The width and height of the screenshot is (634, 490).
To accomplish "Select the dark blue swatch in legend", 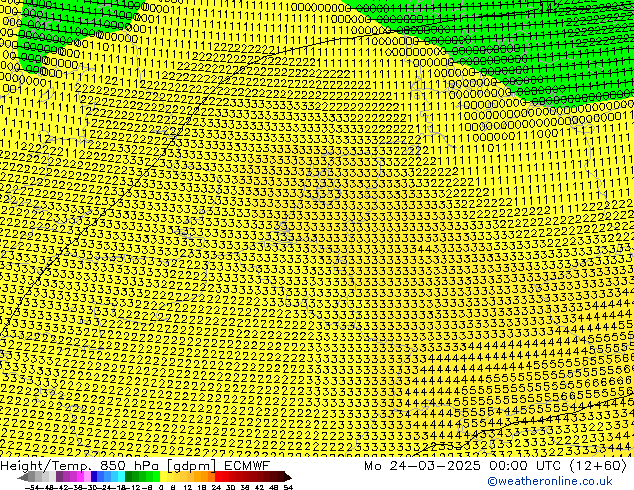I will (x=94, y=477).
